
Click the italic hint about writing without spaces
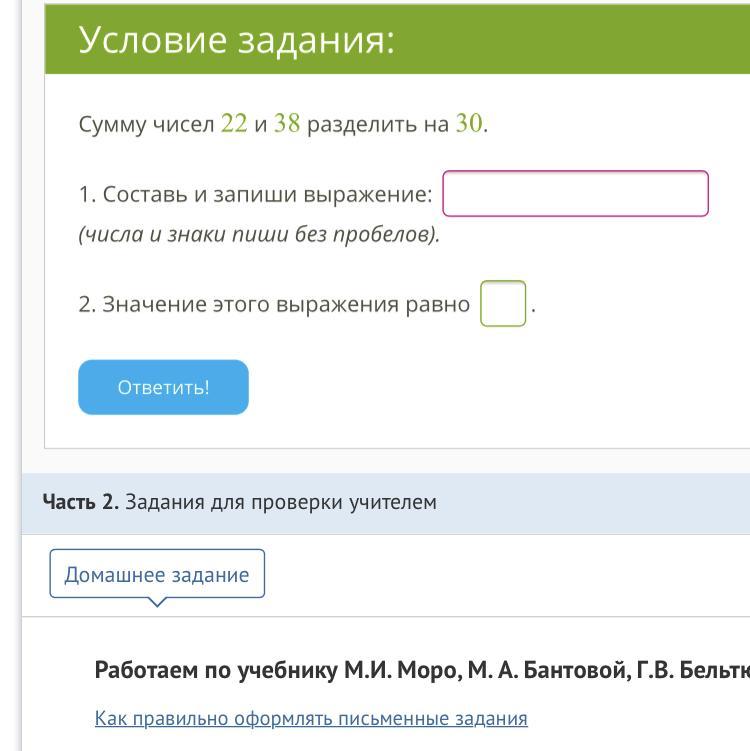259,236
